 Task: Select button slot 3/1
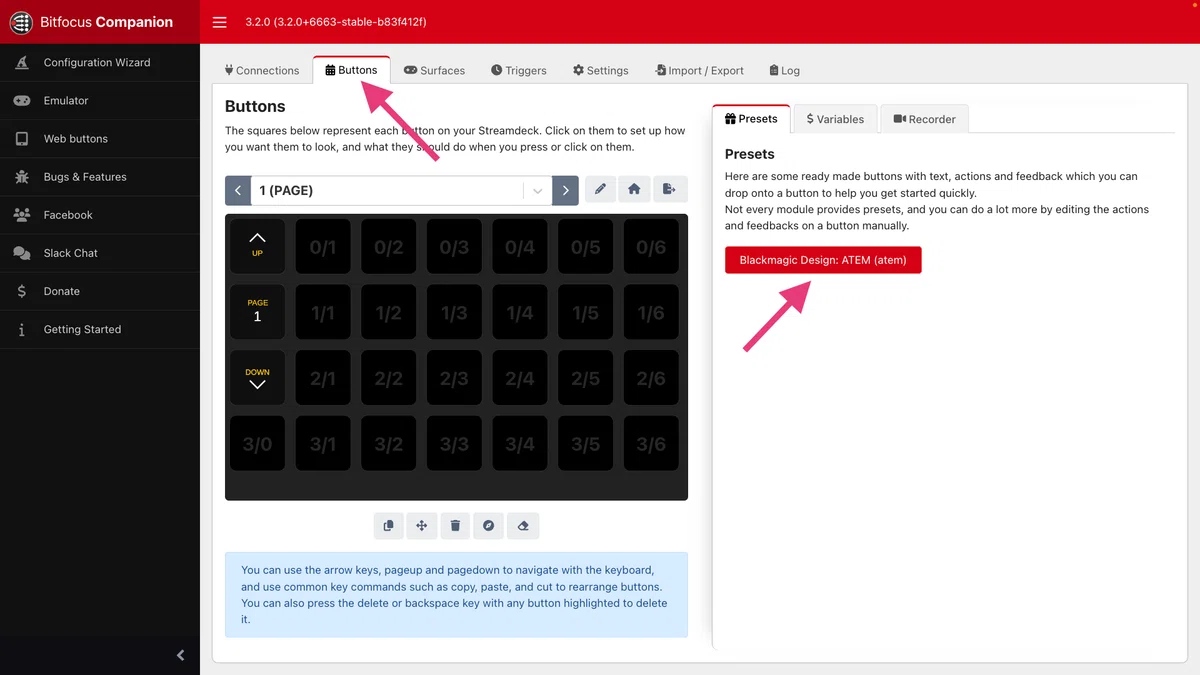[x=323, y=443]
